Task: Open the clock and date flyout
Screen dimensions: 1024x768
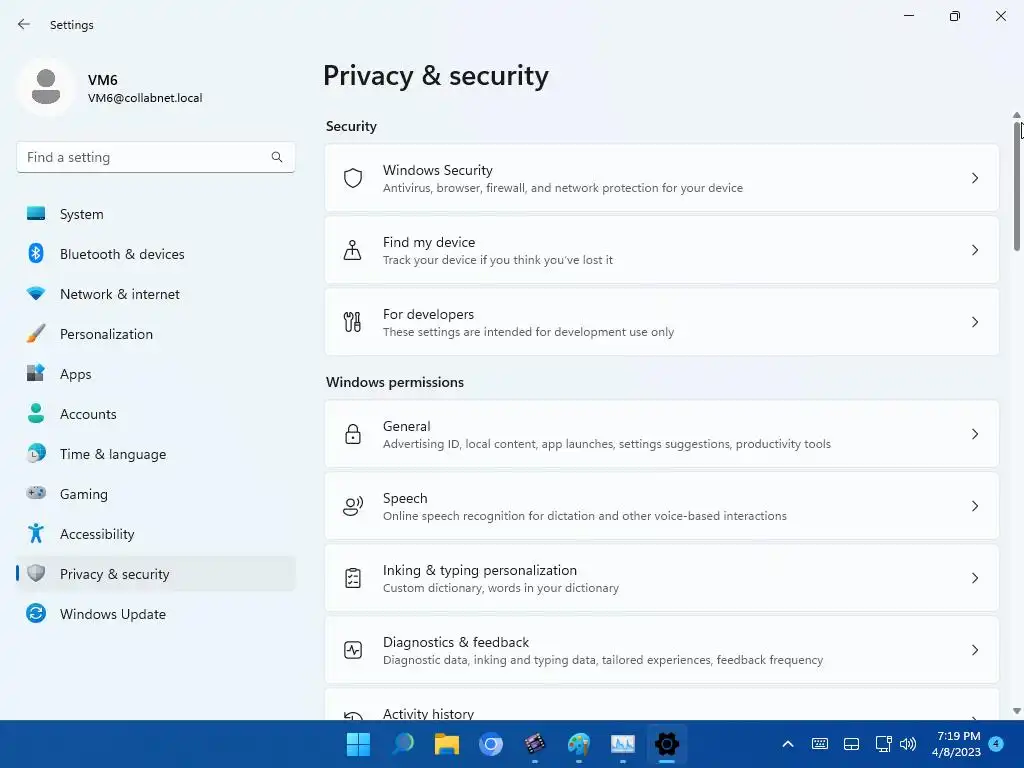Action: click(x=956, y=744)
